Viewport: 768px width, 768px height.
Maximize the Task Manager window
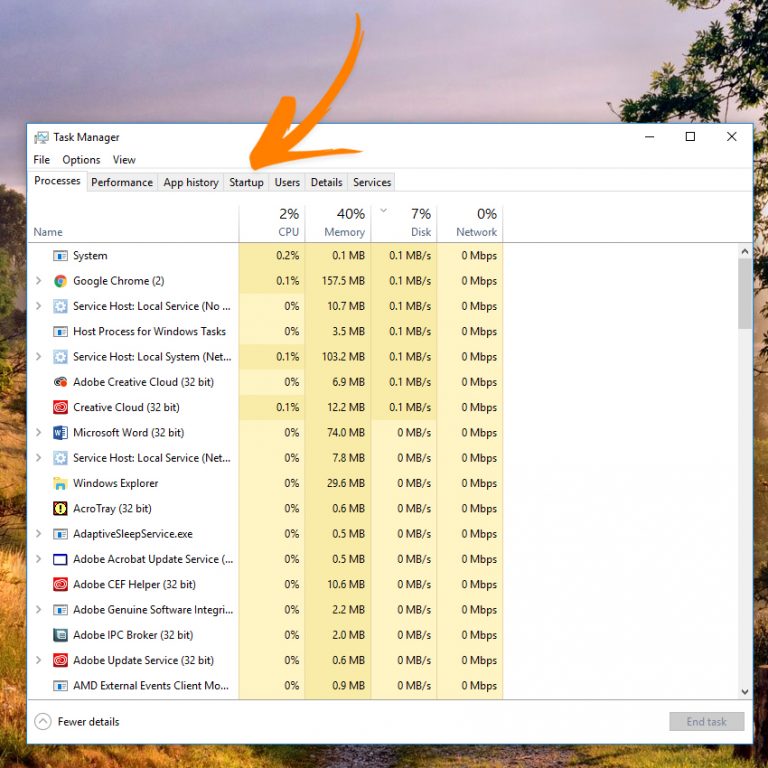[690, 137]
